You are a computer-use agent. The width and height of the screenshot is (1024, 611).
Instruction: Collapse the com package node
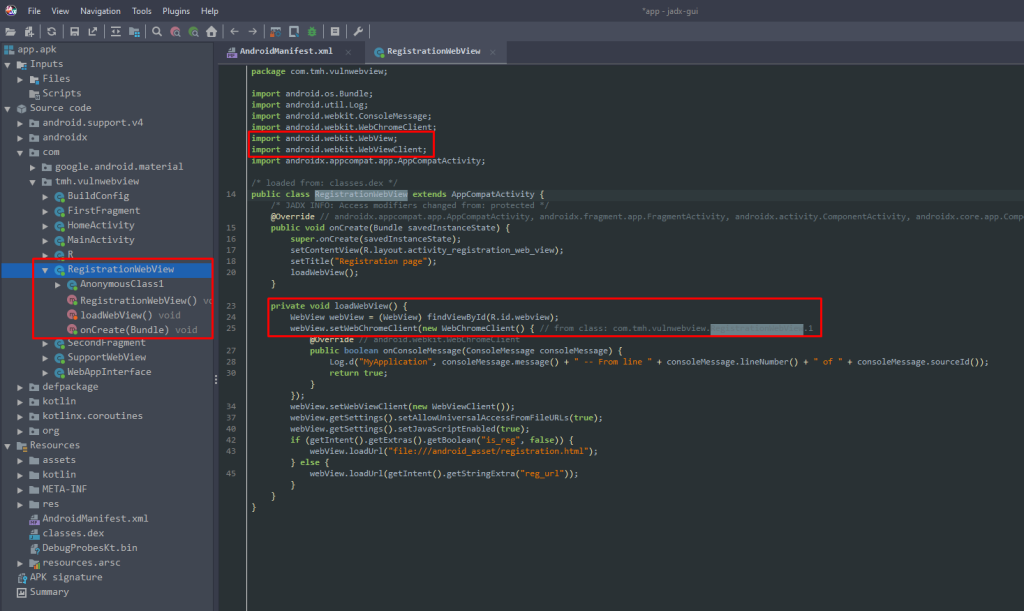20,152
